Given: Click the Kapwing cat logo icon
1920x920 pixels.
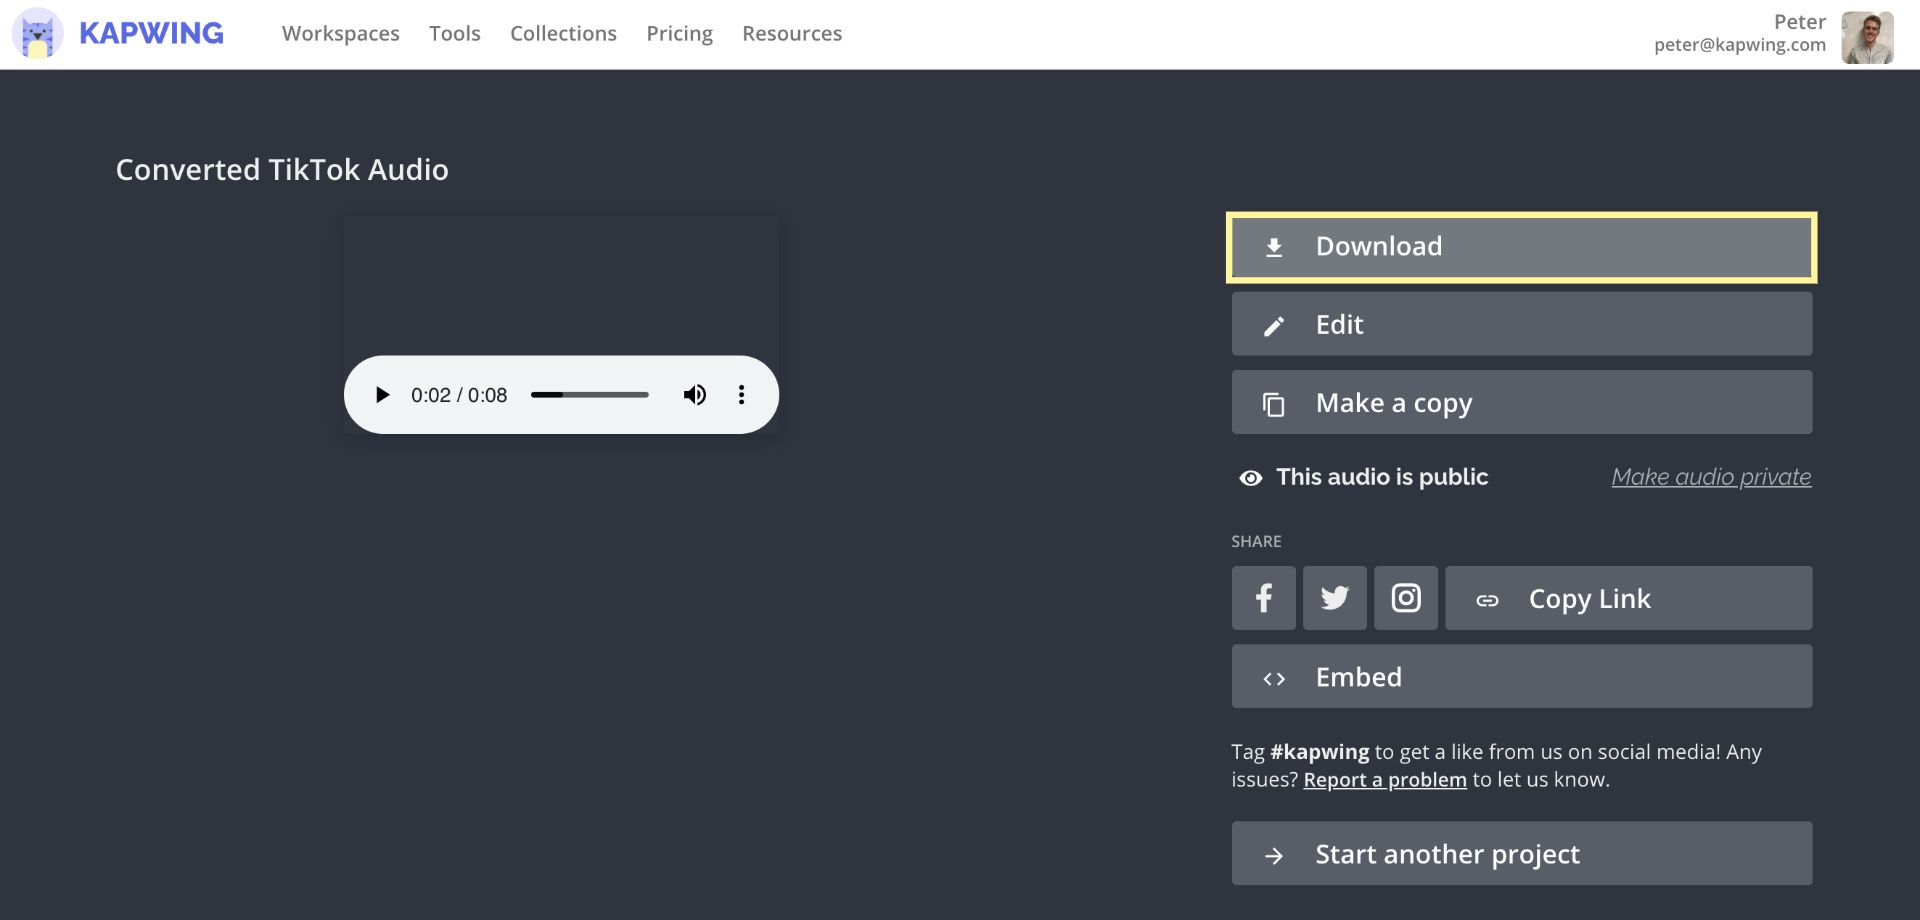Looking at the screenshot, I should tap(37, 34).
